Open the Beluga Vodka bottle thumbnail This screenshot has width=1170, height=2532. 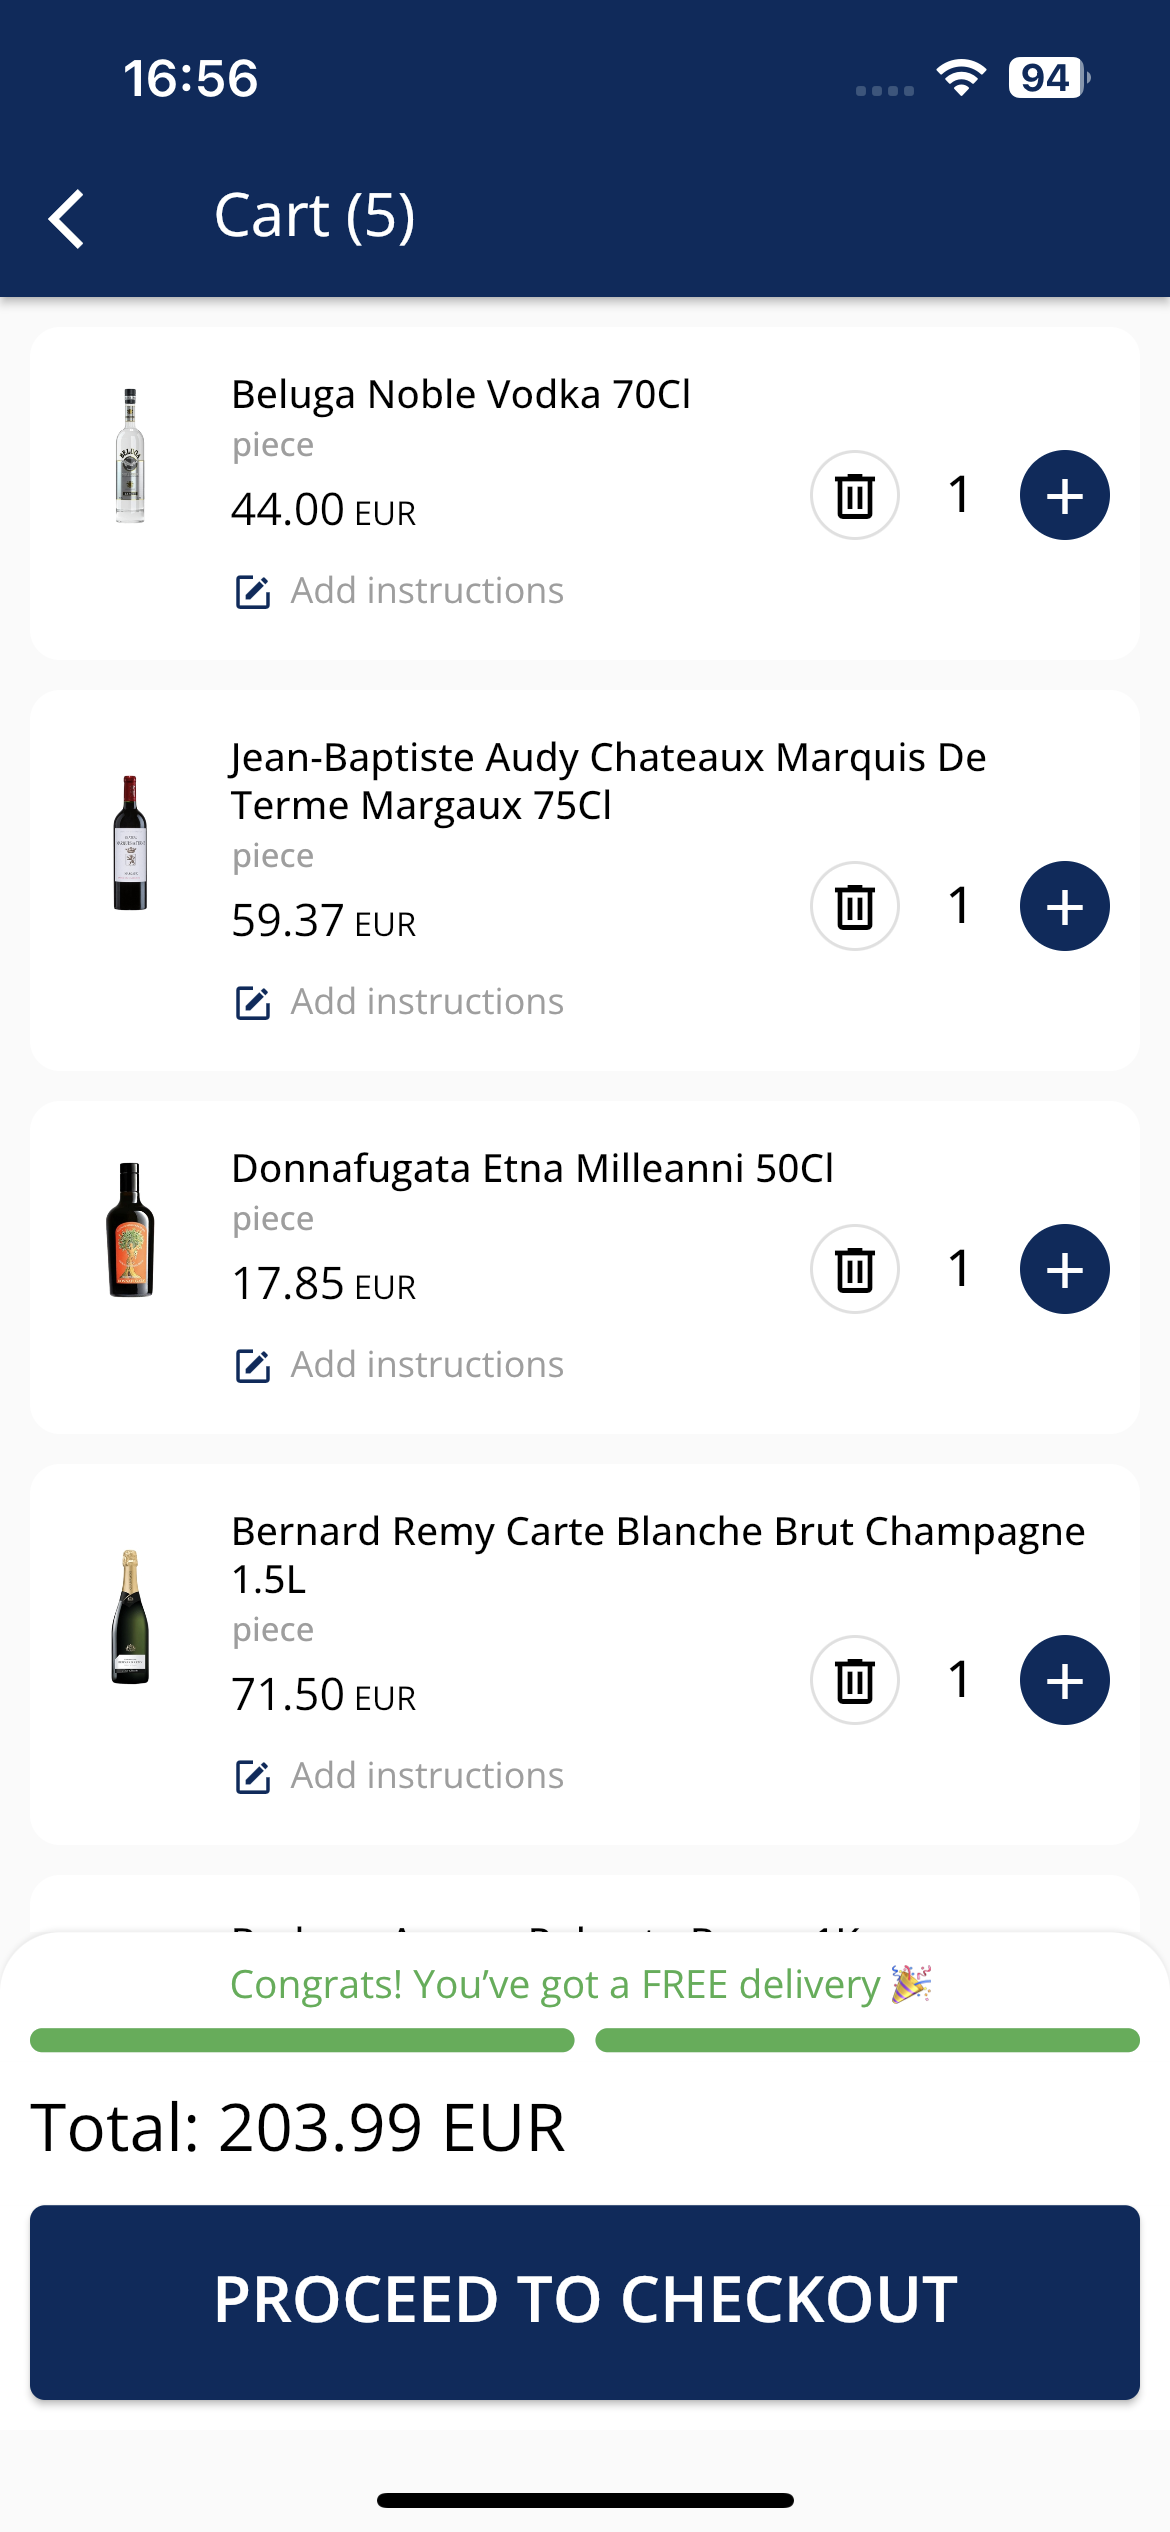(x=130, y=456)
